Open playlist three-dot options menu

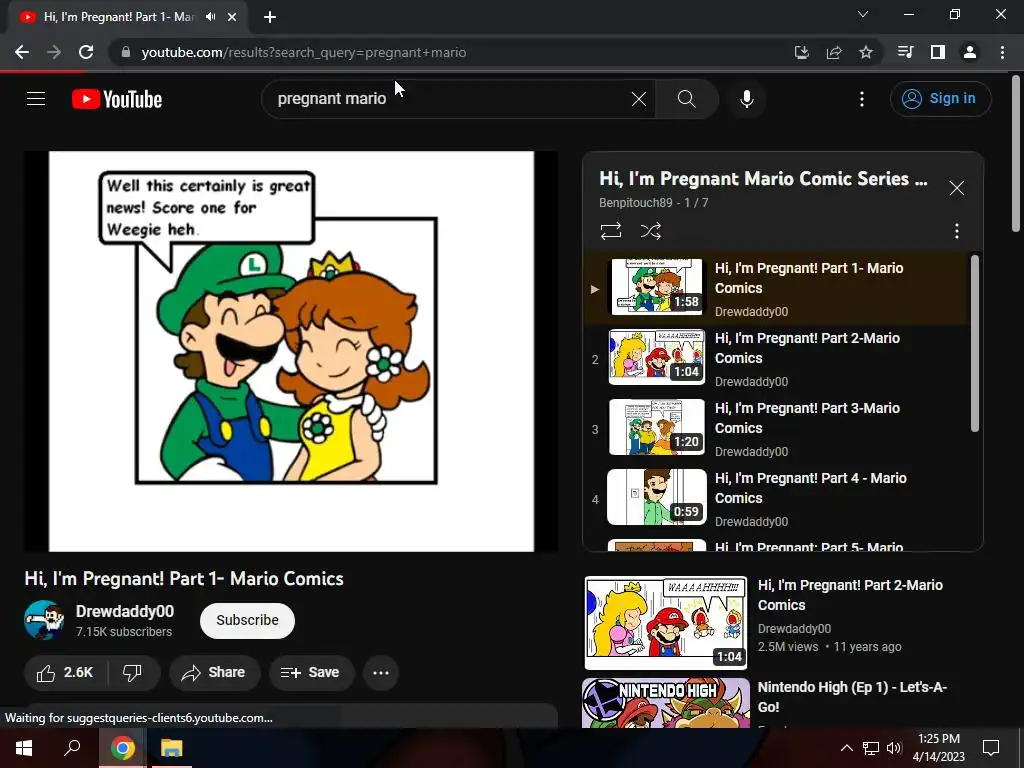coord(957,231)
